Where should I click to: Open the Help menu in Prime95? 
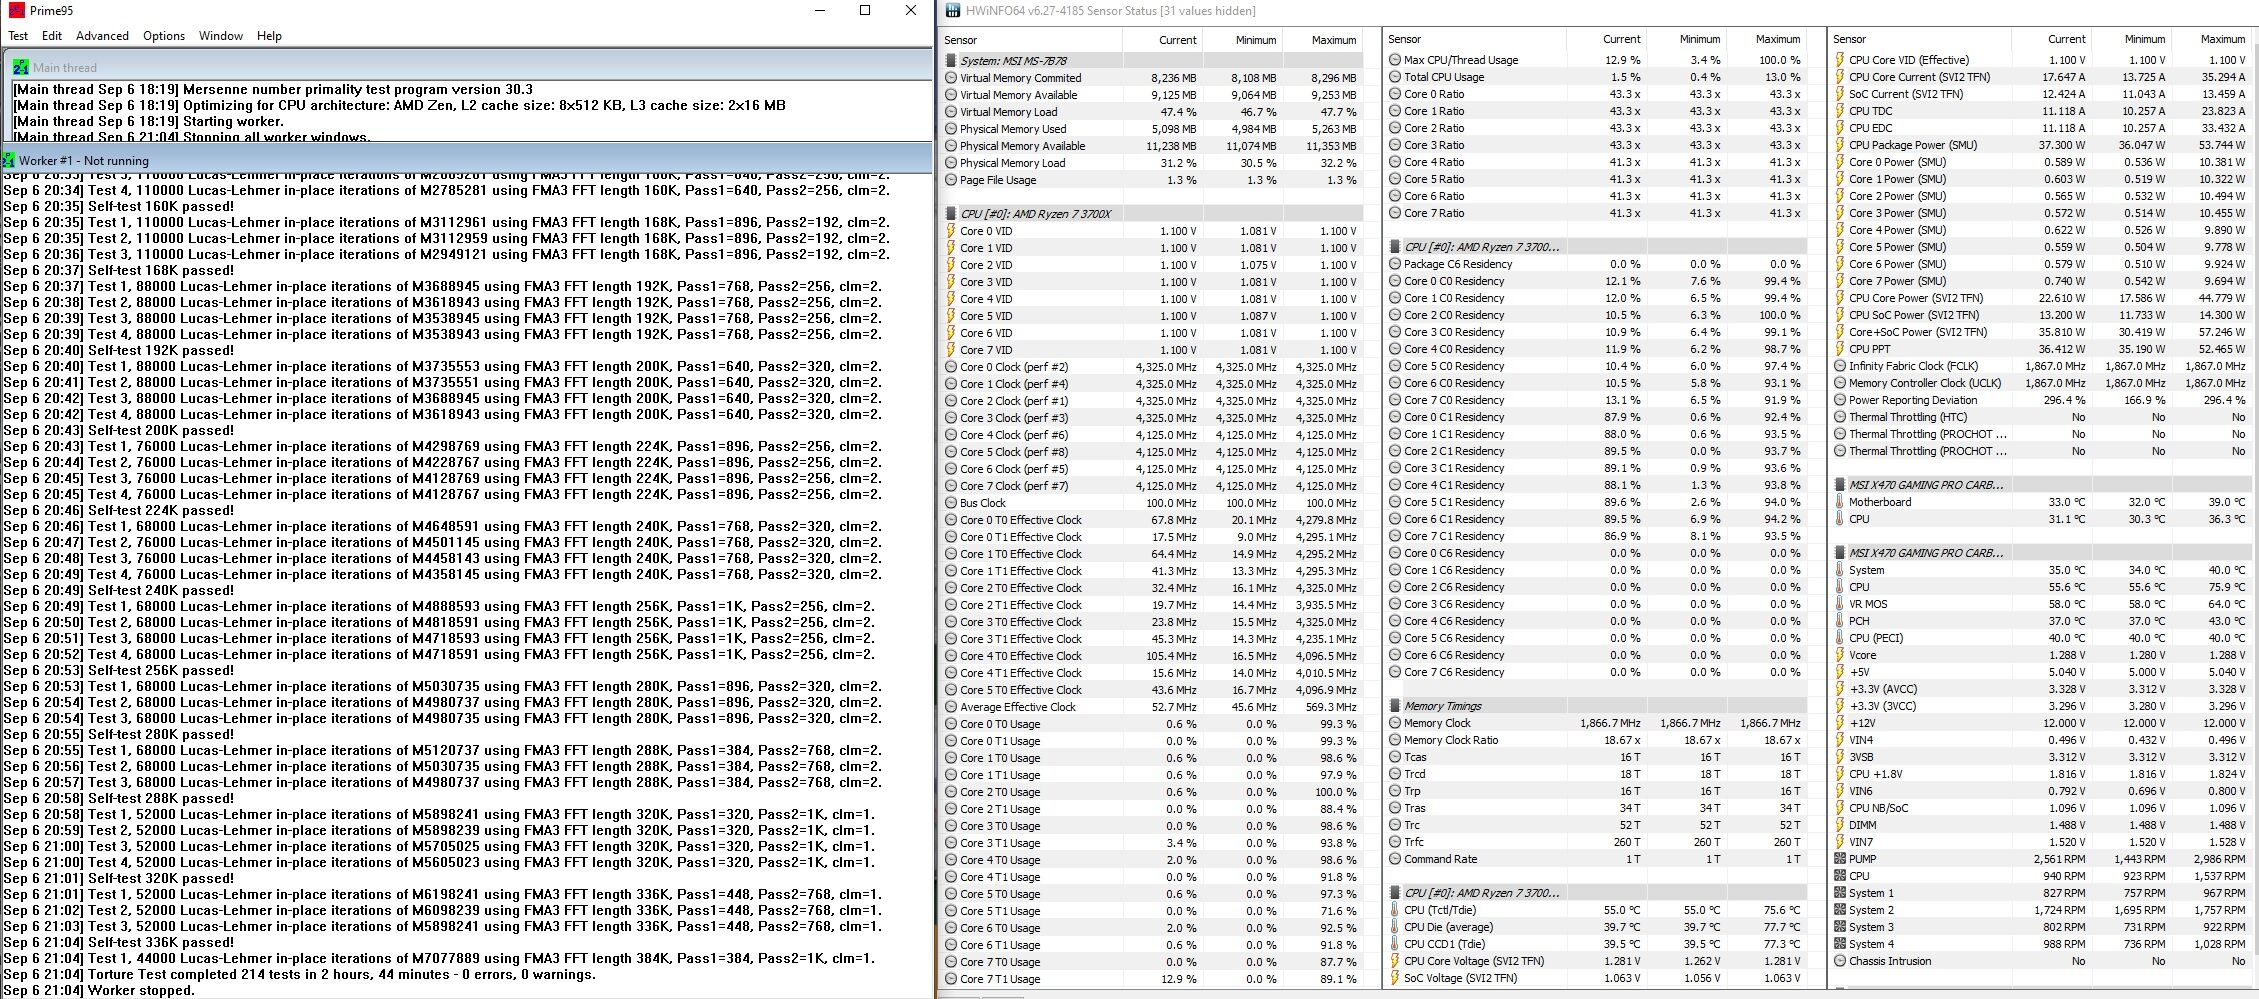click(x=269, y=36)
